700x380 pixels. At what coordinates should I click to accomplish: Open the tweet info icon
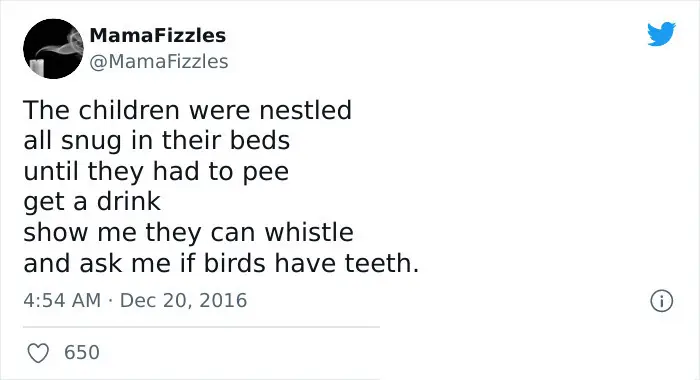661,301
